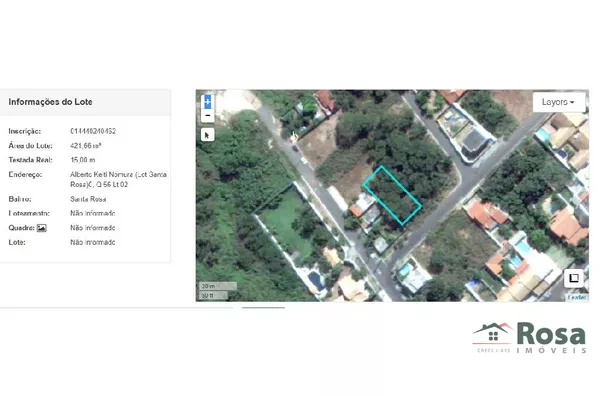Click the Bairro label
Image resolution: width=600 pixels, height=396 pixels.
coord(20,199)
